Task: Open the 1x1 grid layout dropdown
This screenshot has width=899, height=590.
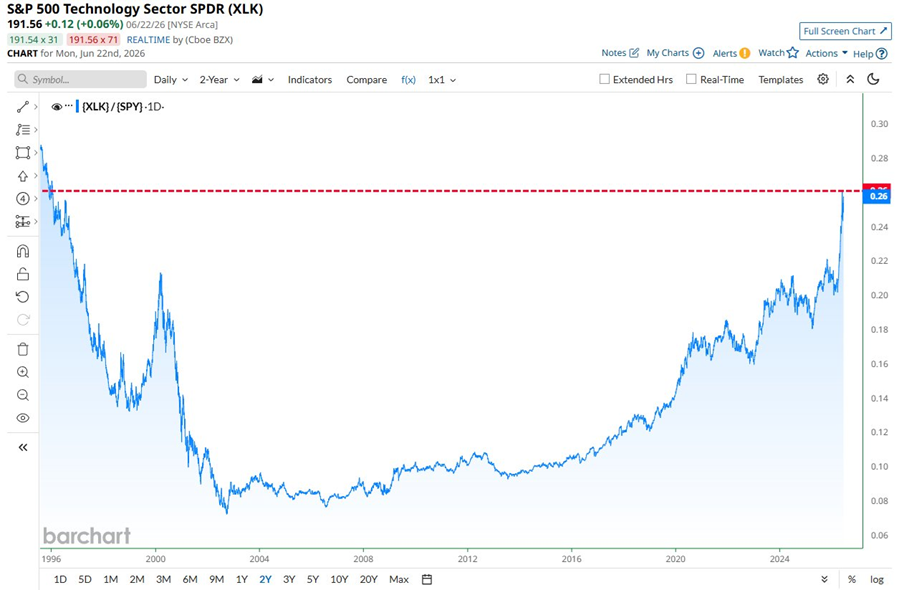Action: click(442, 80)
